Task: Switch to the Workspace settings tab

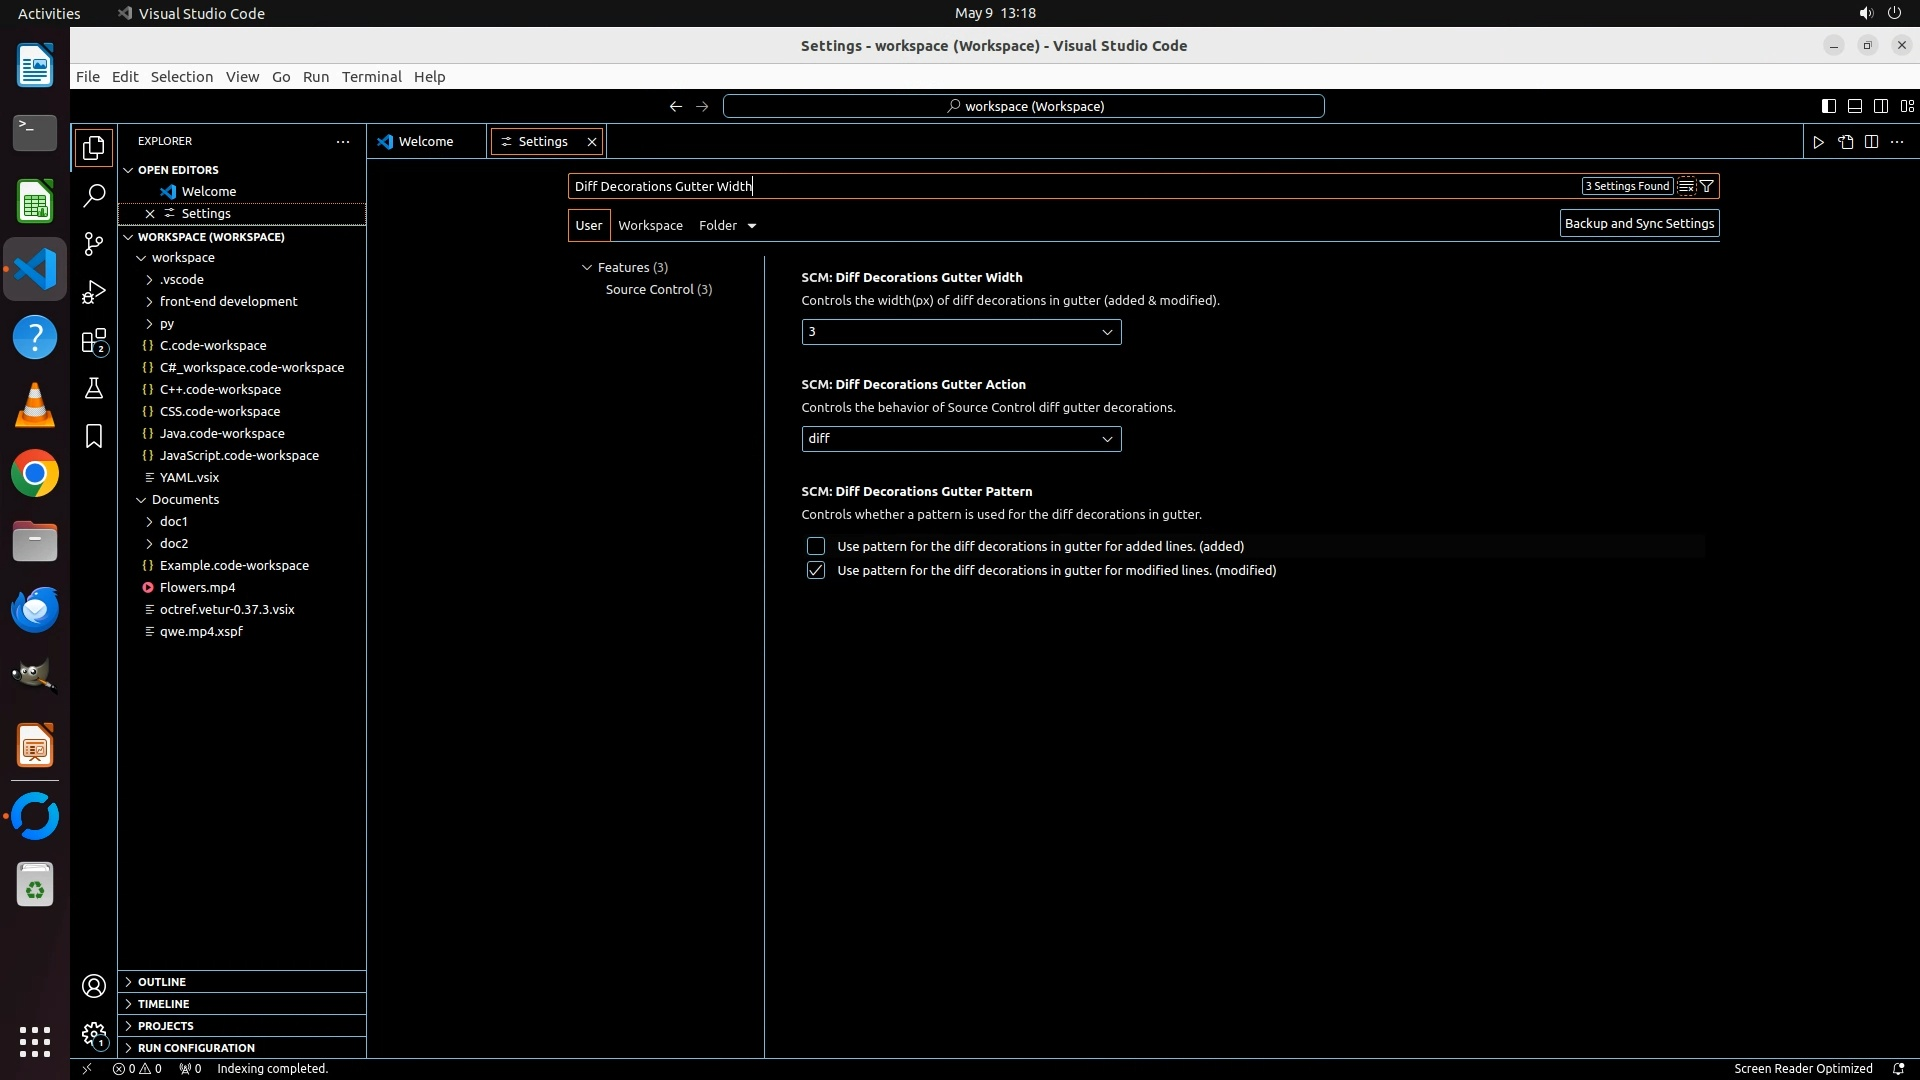Action: (x=650, y=225)
